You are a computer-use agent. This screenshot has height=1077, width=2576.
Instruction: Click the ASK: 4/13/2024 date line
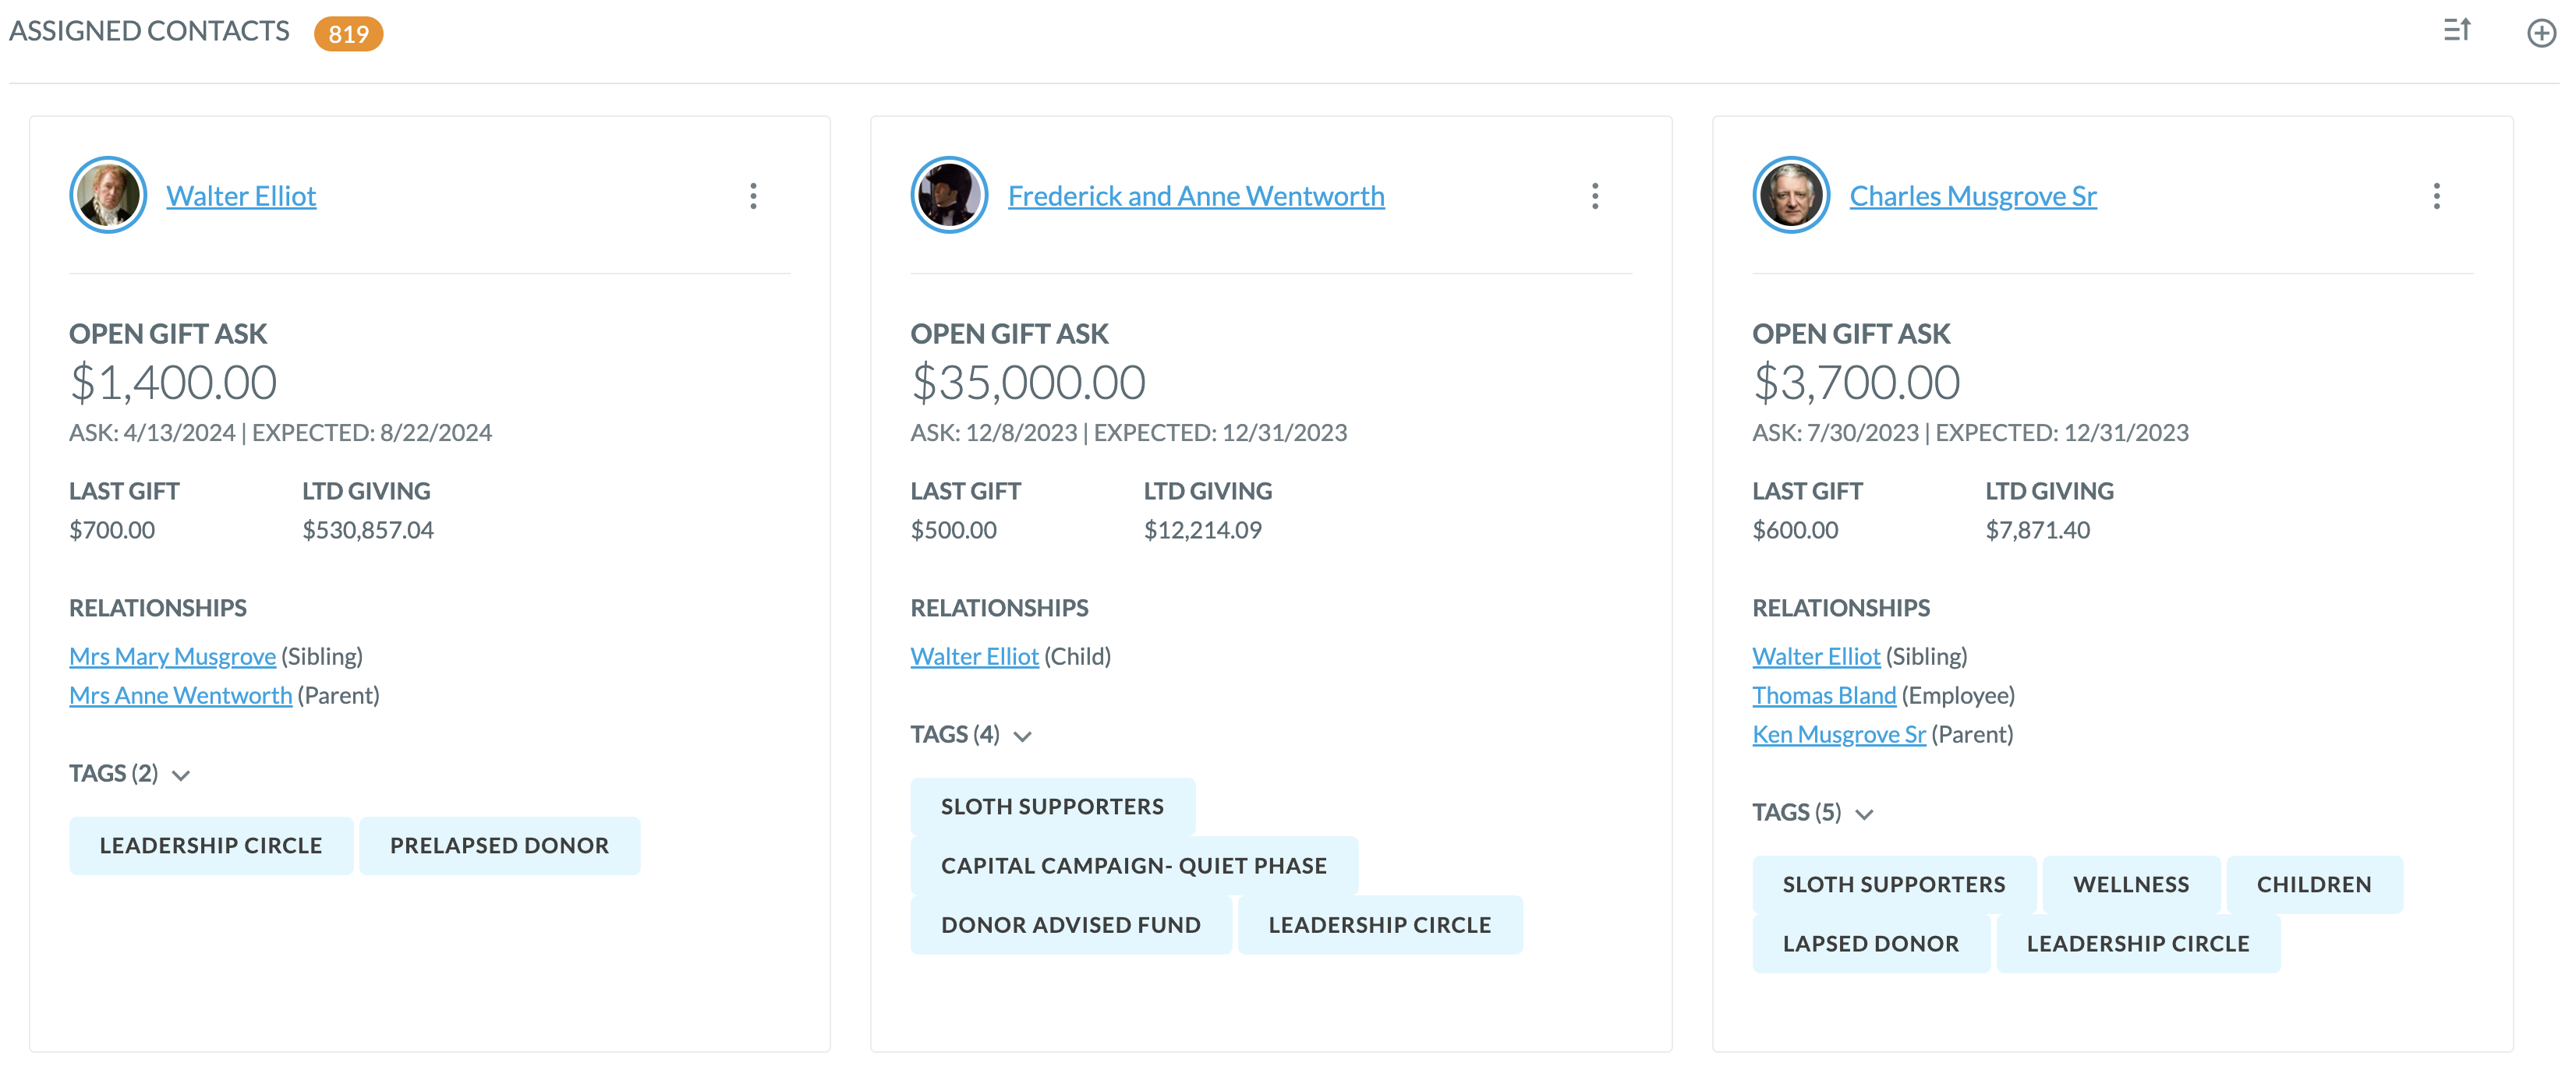[x=280, y=433]
